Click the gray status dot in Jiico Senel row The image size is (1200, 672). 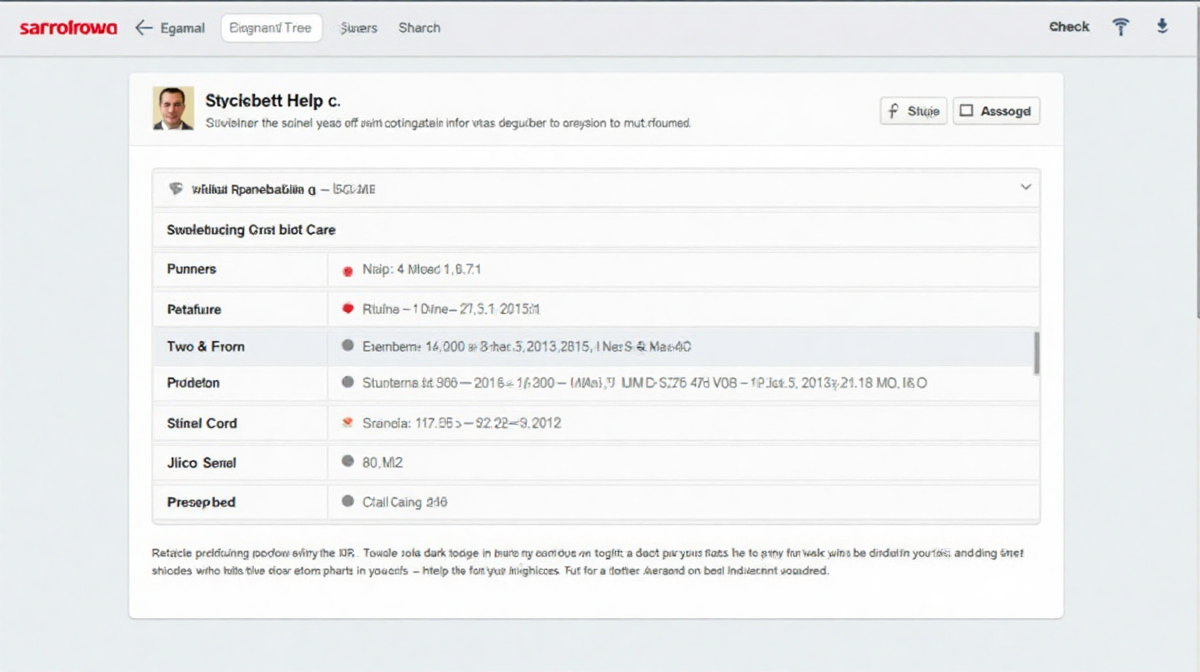pos(348,462)
